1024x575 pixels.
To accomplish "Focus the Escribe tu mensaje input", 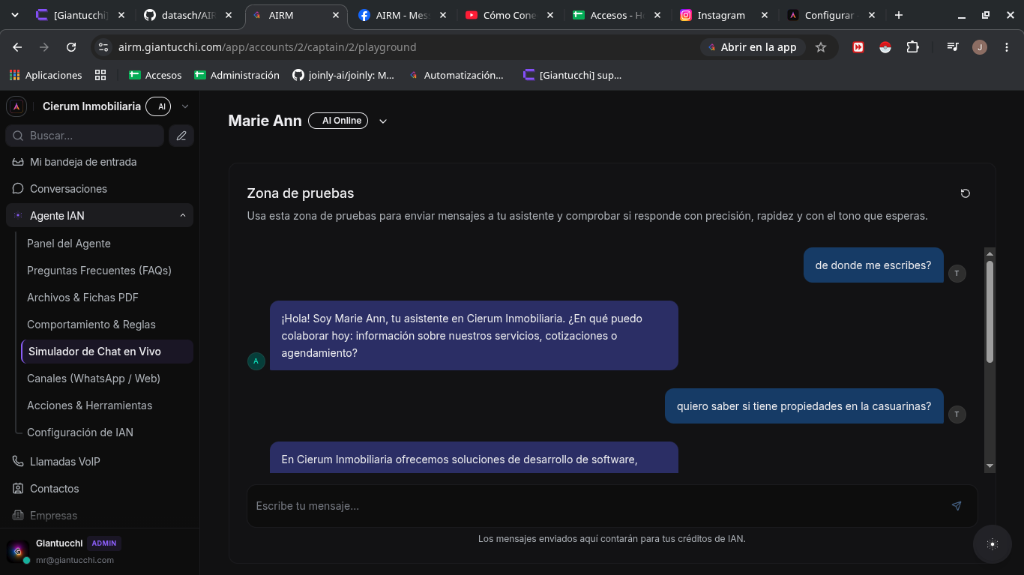I will pos(598,506).
